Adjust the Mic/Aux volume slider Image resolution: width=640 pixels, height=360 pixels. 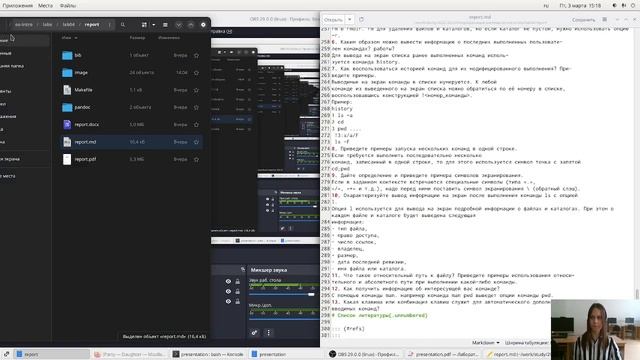coord(284,319)
